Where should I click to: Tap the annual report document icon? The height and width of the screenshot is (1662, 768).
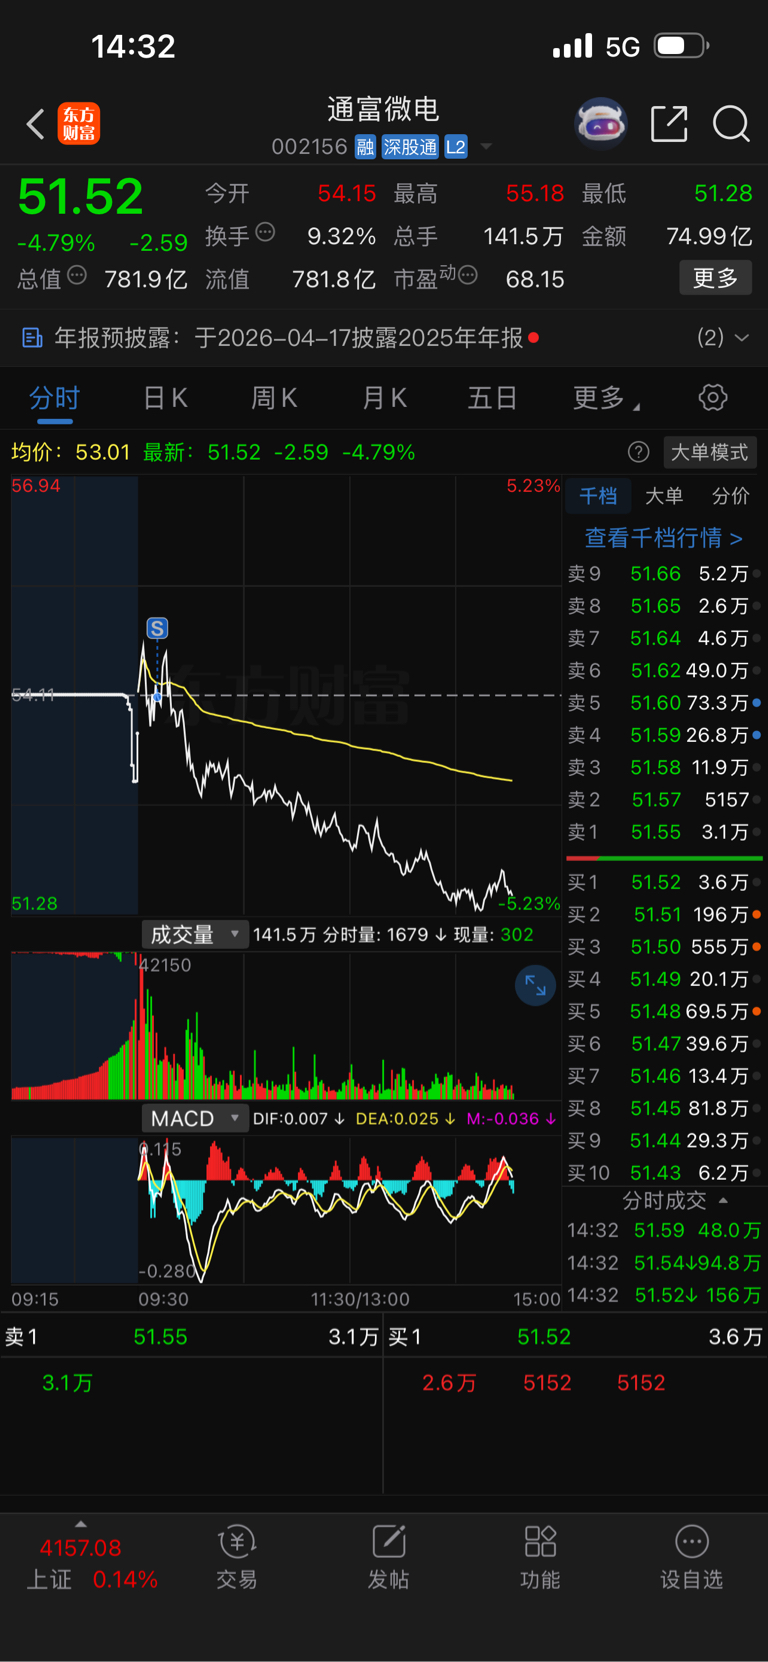[32, 338]
